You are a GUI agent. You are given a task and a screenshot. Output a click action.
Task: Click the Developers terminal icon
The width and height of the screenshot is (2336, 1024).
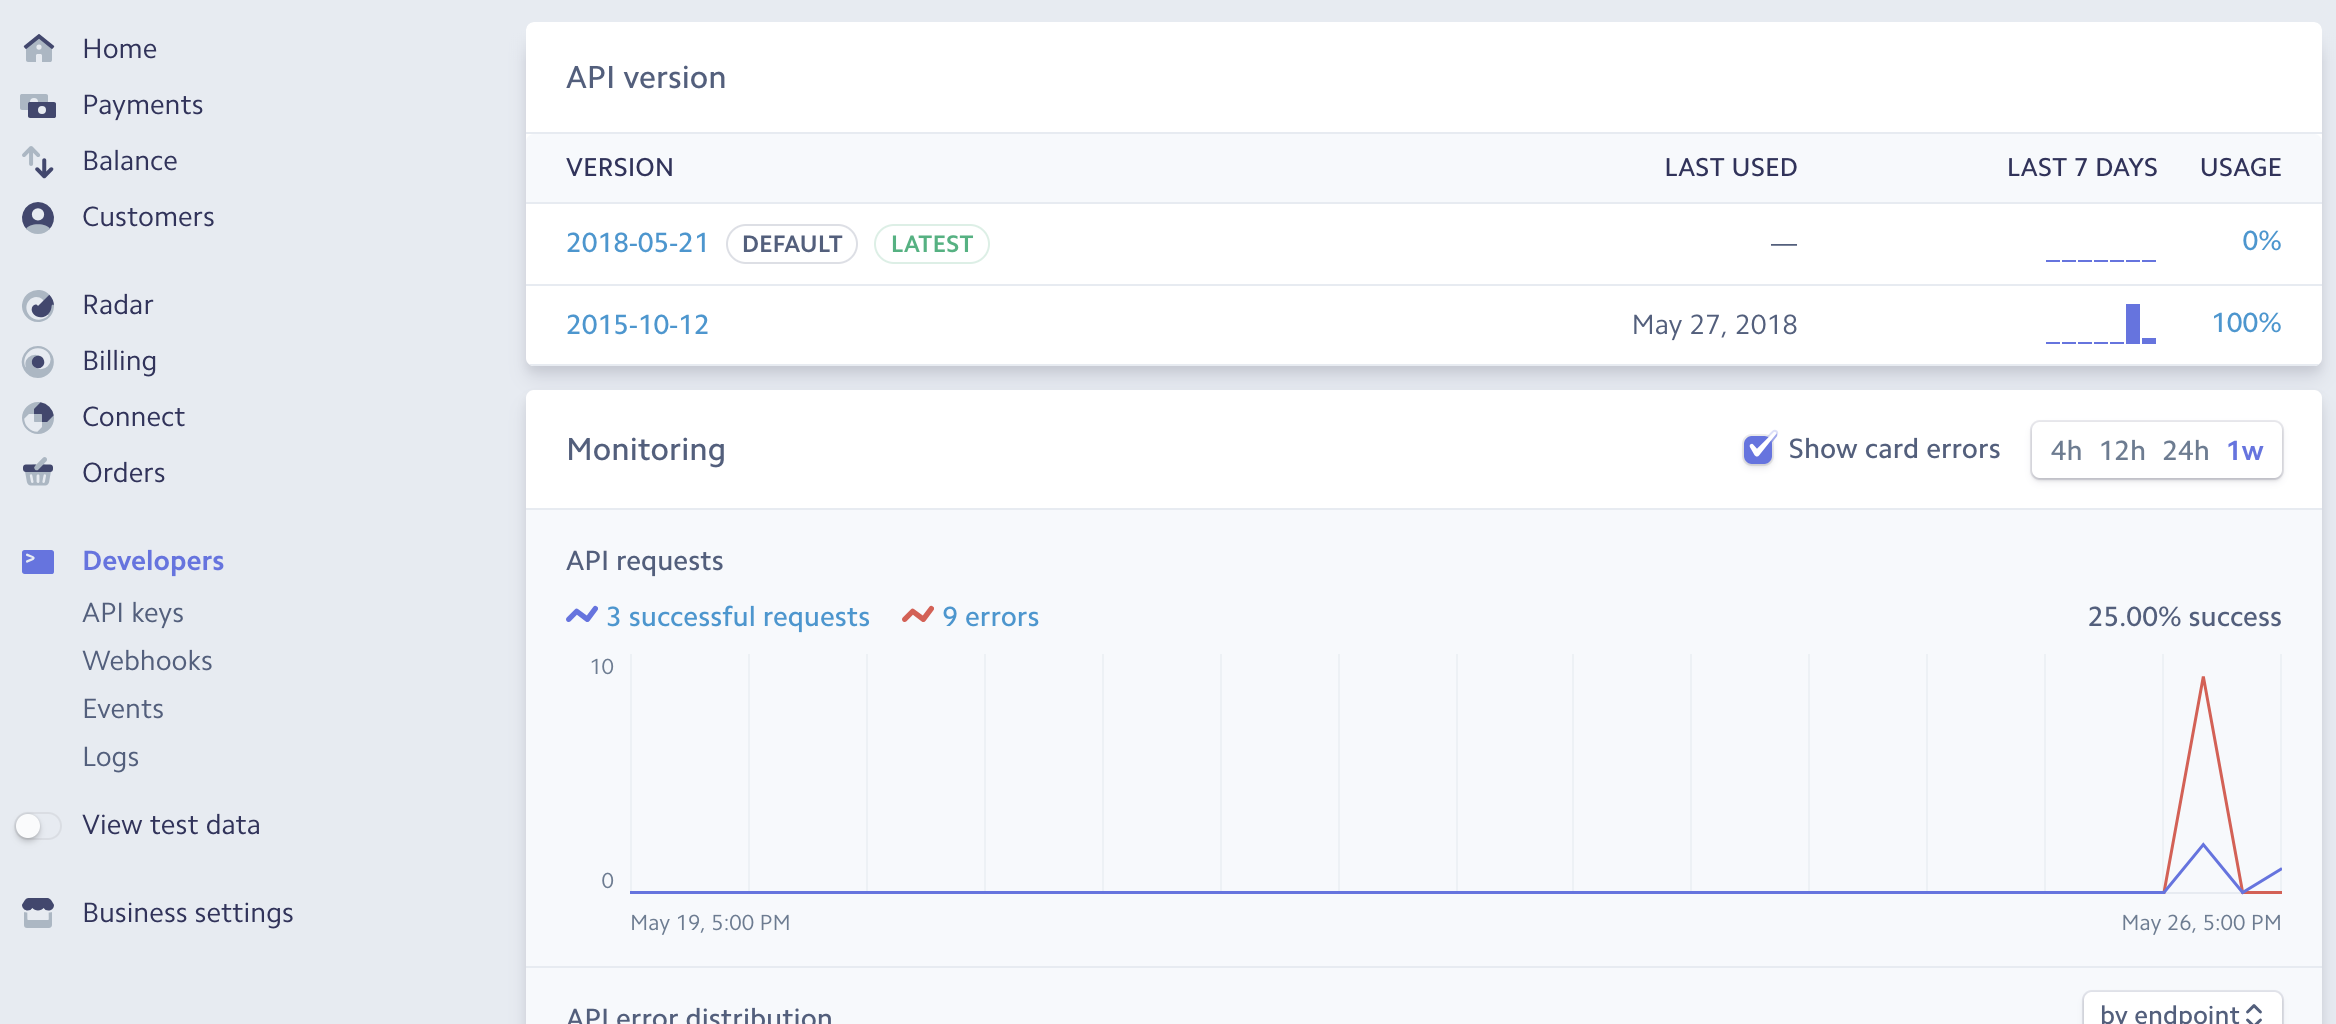coord(38,561)
